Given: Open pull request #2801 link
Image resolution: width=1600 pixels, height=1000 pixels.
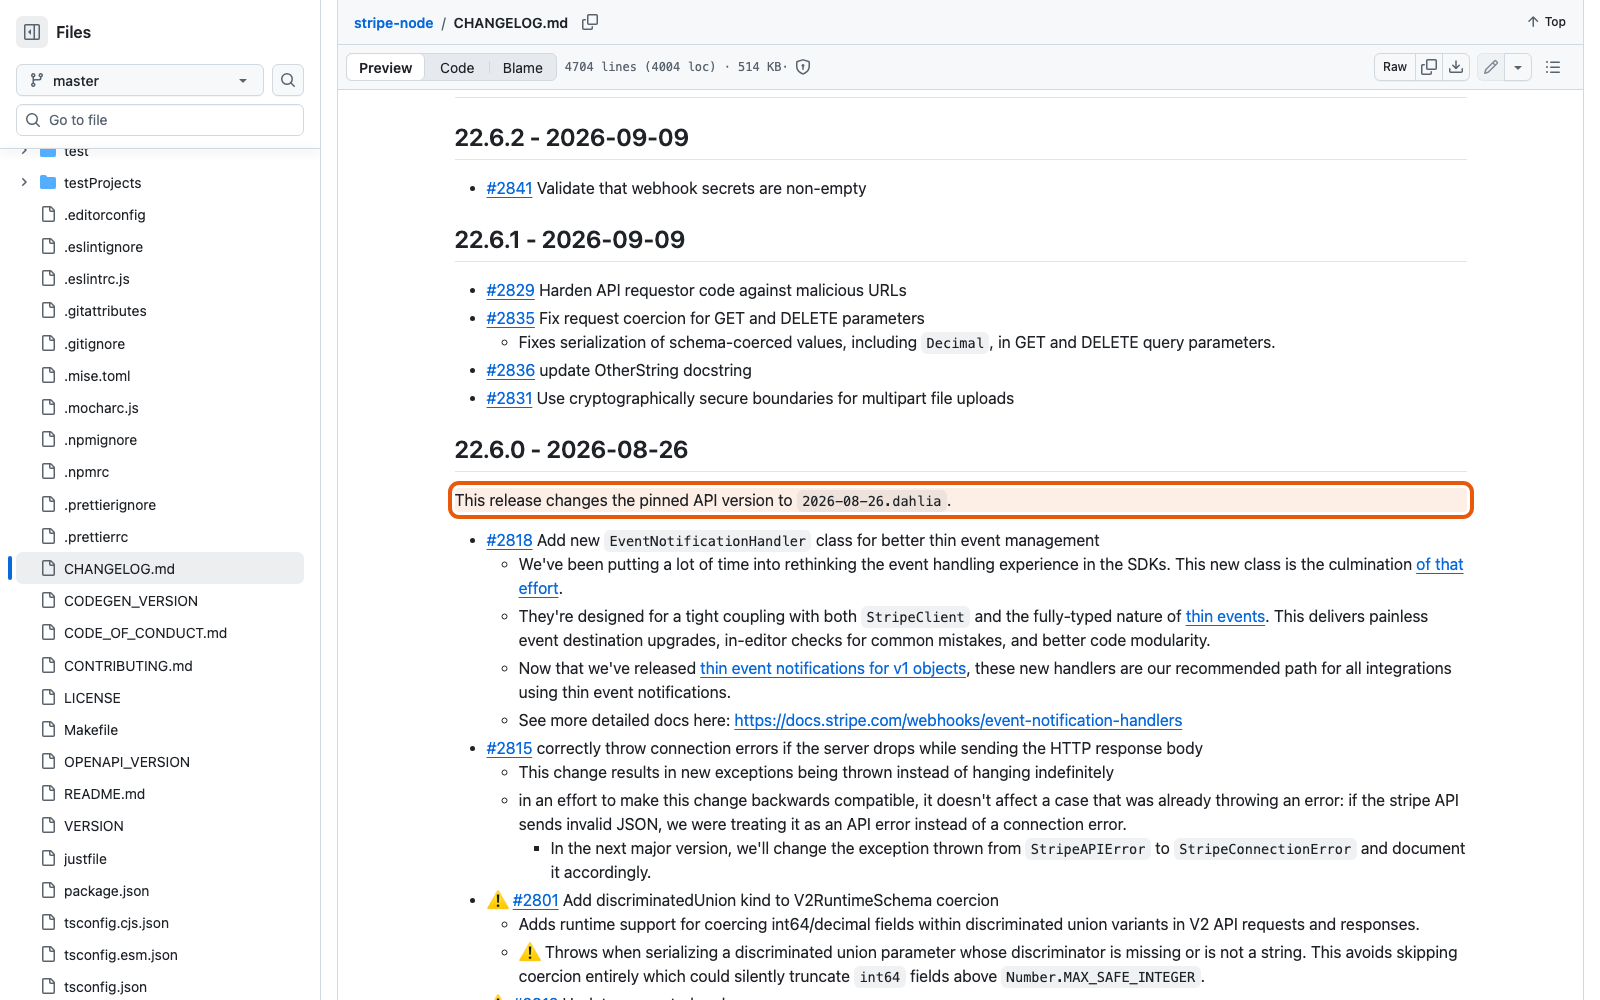Looking at the screenshot, I should (535, 900).
